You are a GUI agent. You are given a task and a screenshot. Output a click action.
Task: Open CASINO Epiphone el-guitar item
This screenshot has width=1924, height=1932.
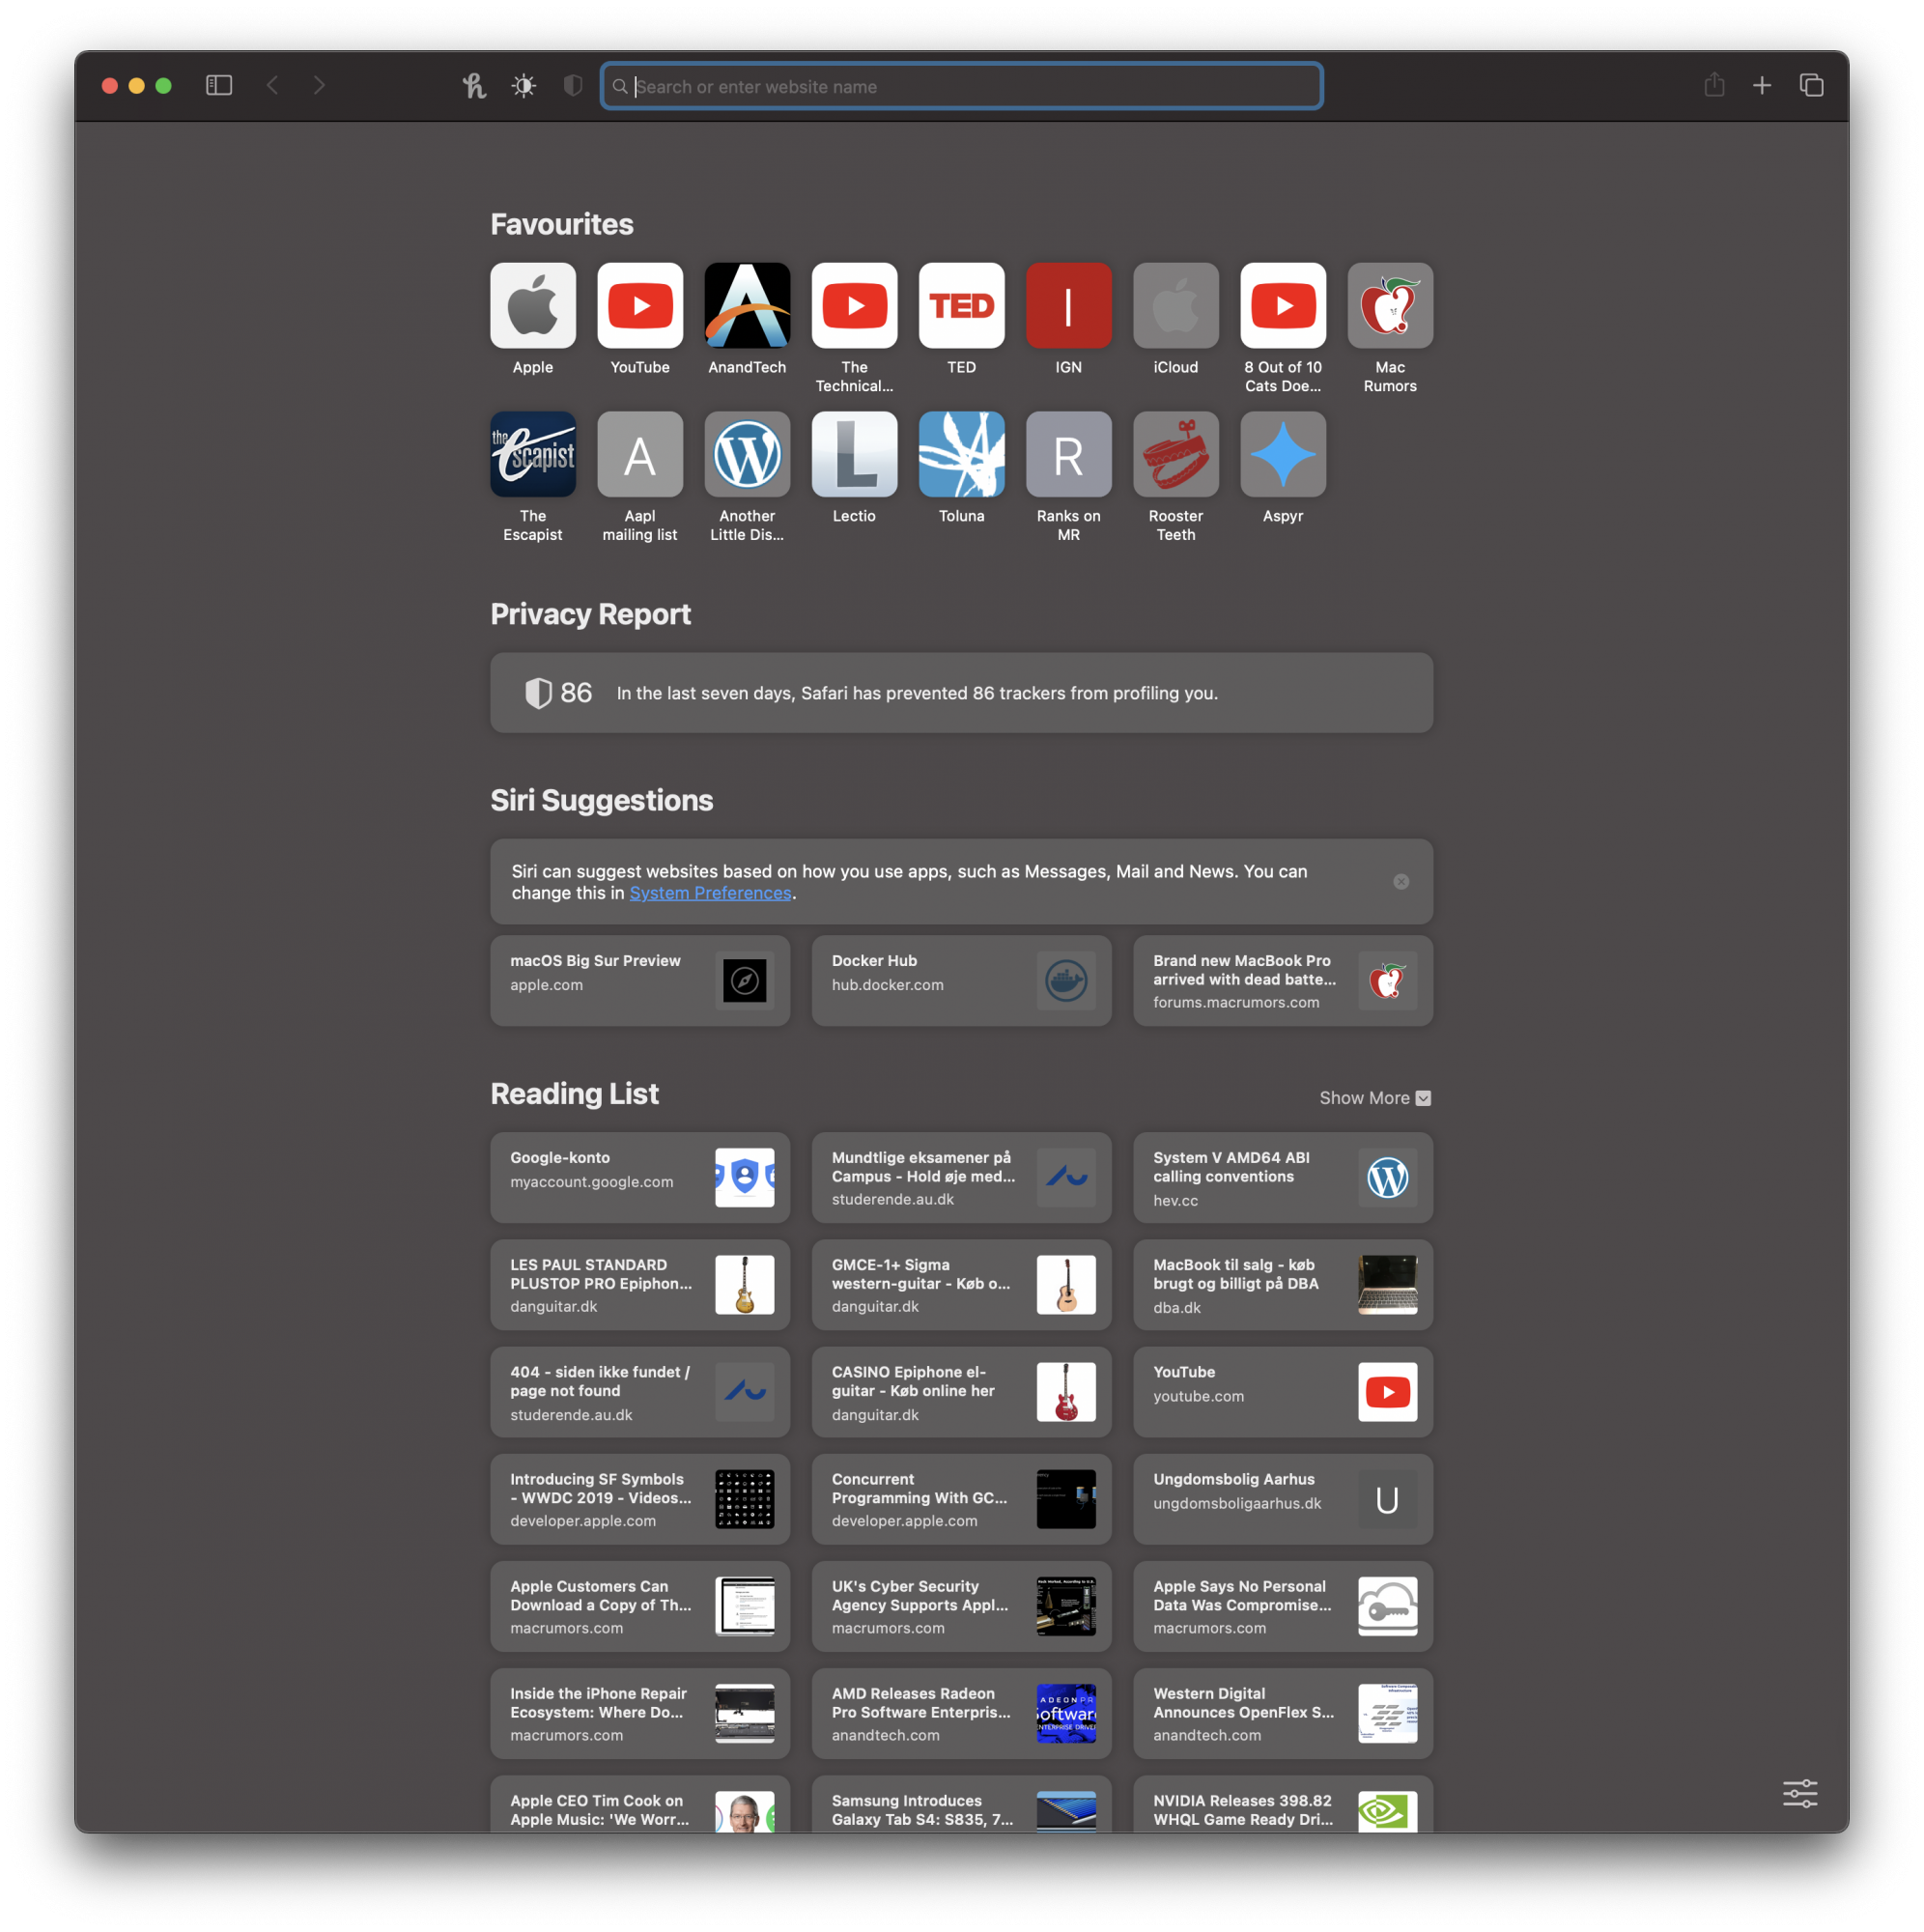point(961,1392)
